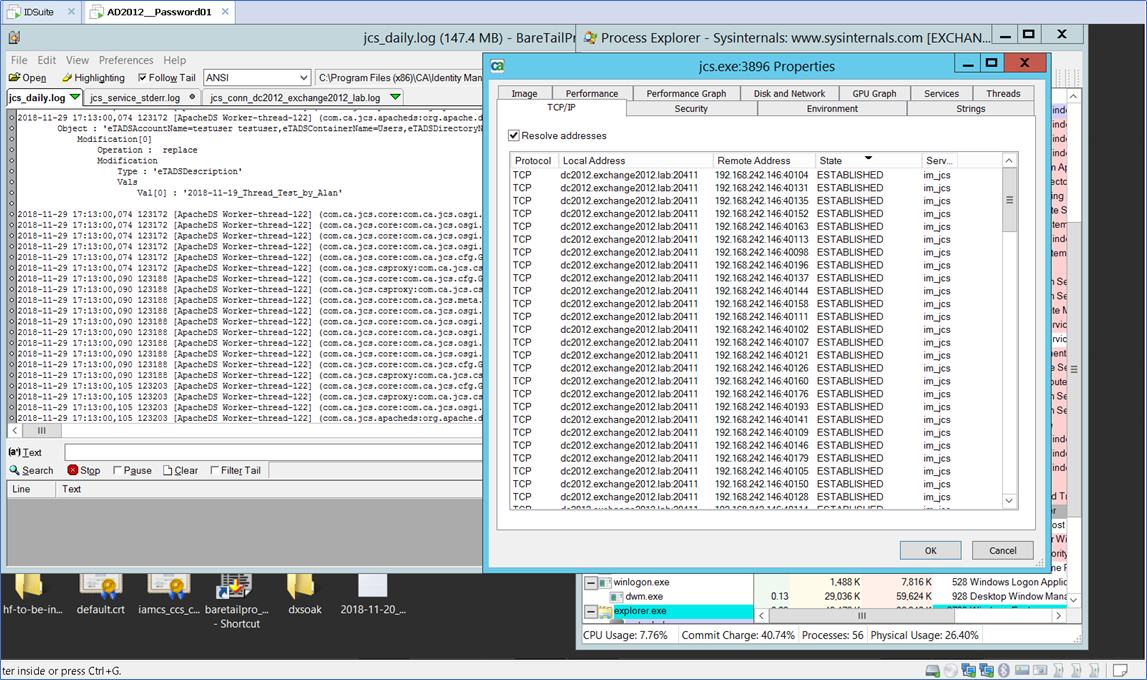Toggle the Follow Tail checkbox
Image resolution: width=1147 pixels, height=680 pixels.
point(142,78)
